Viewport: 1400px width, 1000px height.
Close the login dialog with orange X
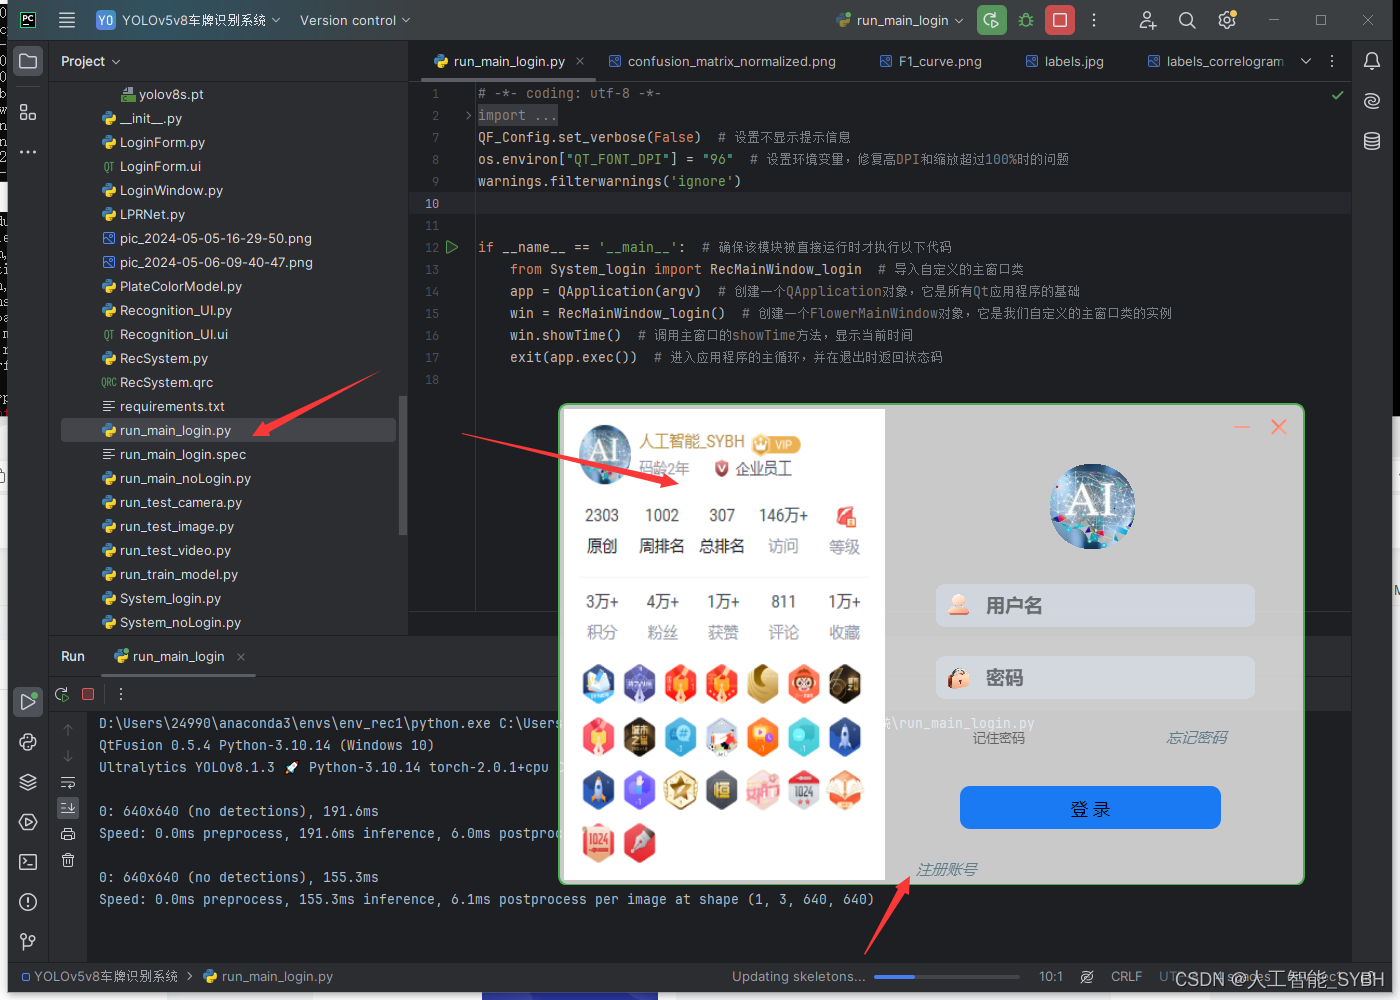pos(1278,427)
